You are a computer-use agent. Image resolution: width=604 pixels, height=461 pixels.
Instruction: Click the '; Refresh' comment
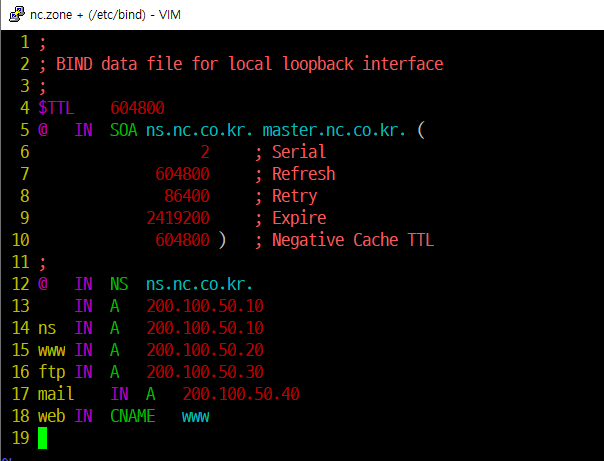coord(295,174)
